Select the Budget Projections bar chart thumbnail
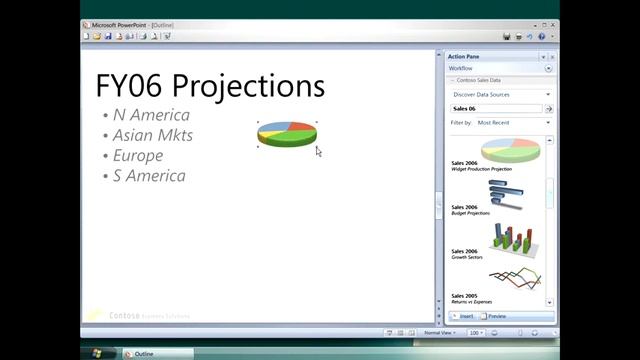Viewport: 640px width, 360px height. pyautogui.click(x=506, y=194)
